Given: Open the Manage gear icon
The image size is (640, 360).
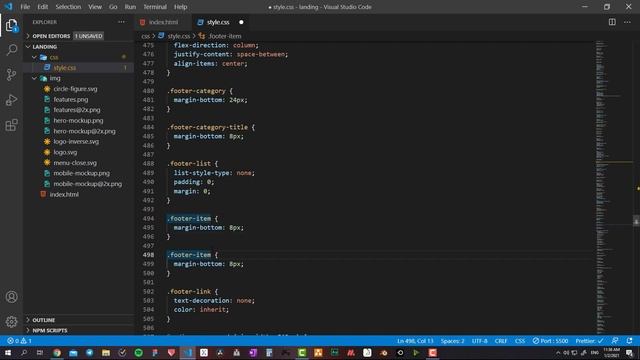Looking at the screenshot, I should pos(11,322).
